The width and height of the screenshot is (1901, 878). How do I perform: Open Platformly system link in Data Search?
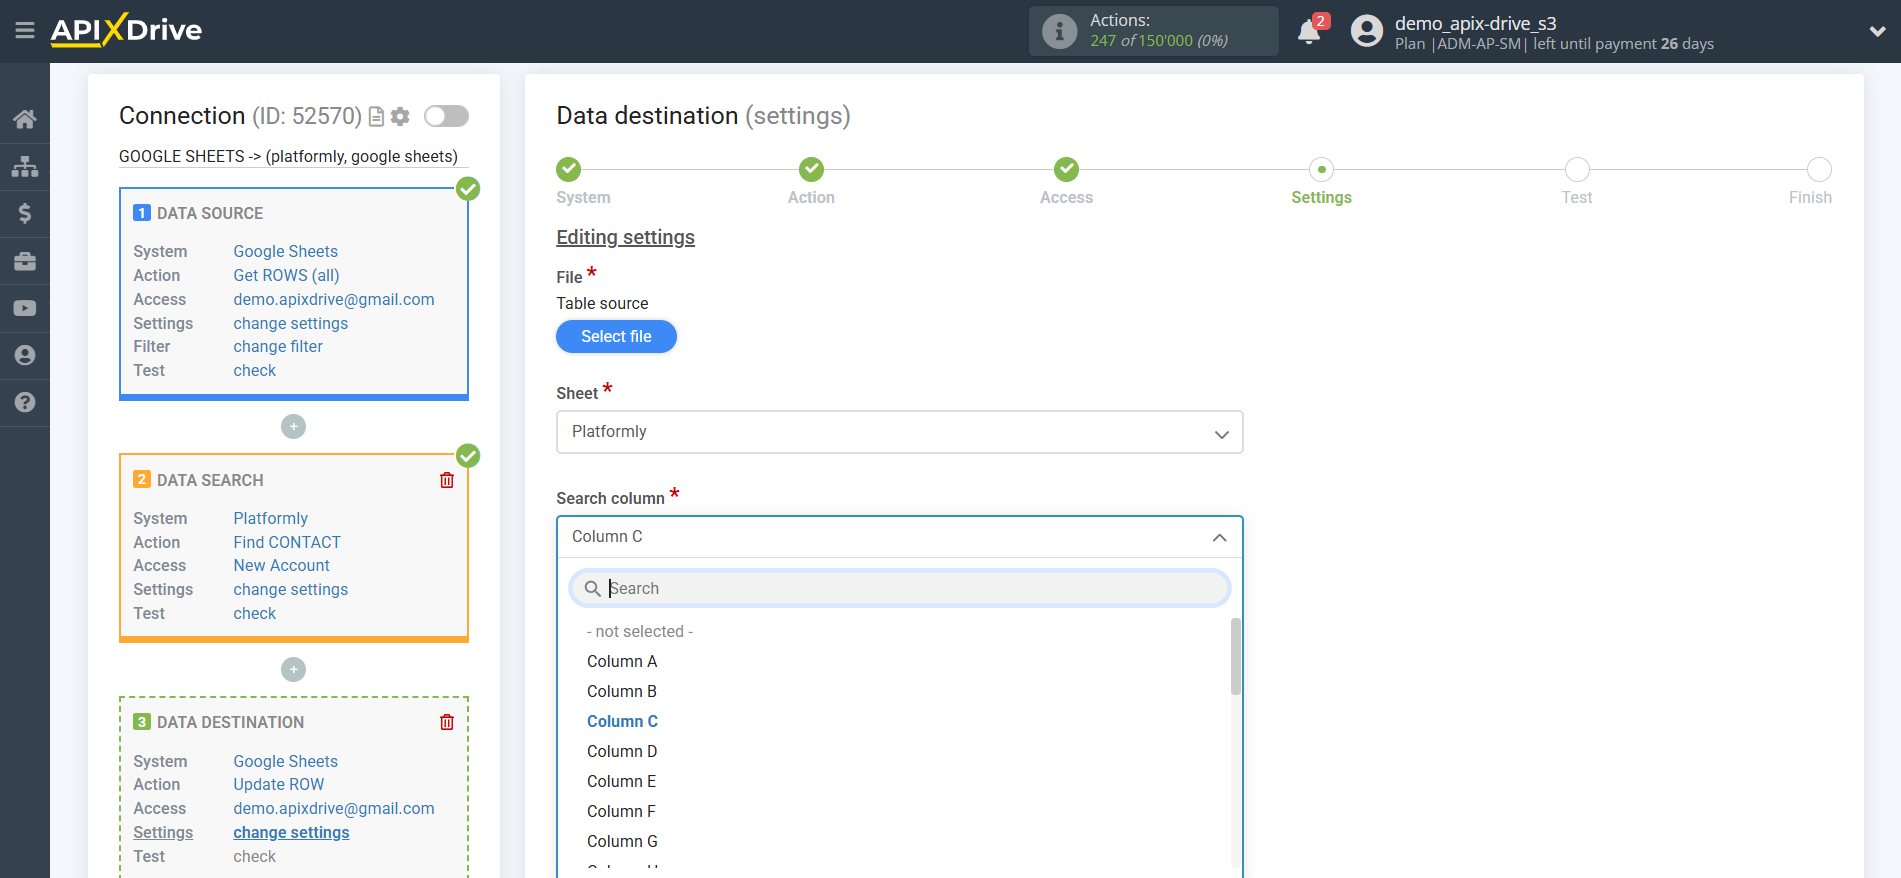270,518
